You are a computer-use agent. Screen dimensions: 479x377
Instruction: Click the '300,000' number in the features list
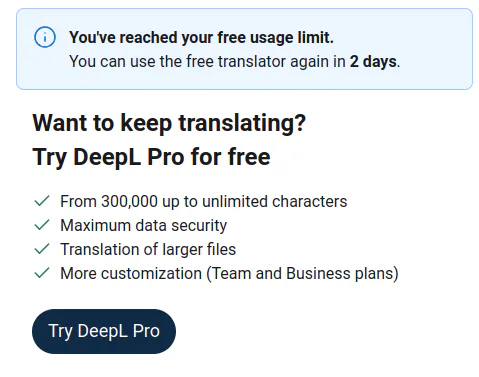click(129, 201)
